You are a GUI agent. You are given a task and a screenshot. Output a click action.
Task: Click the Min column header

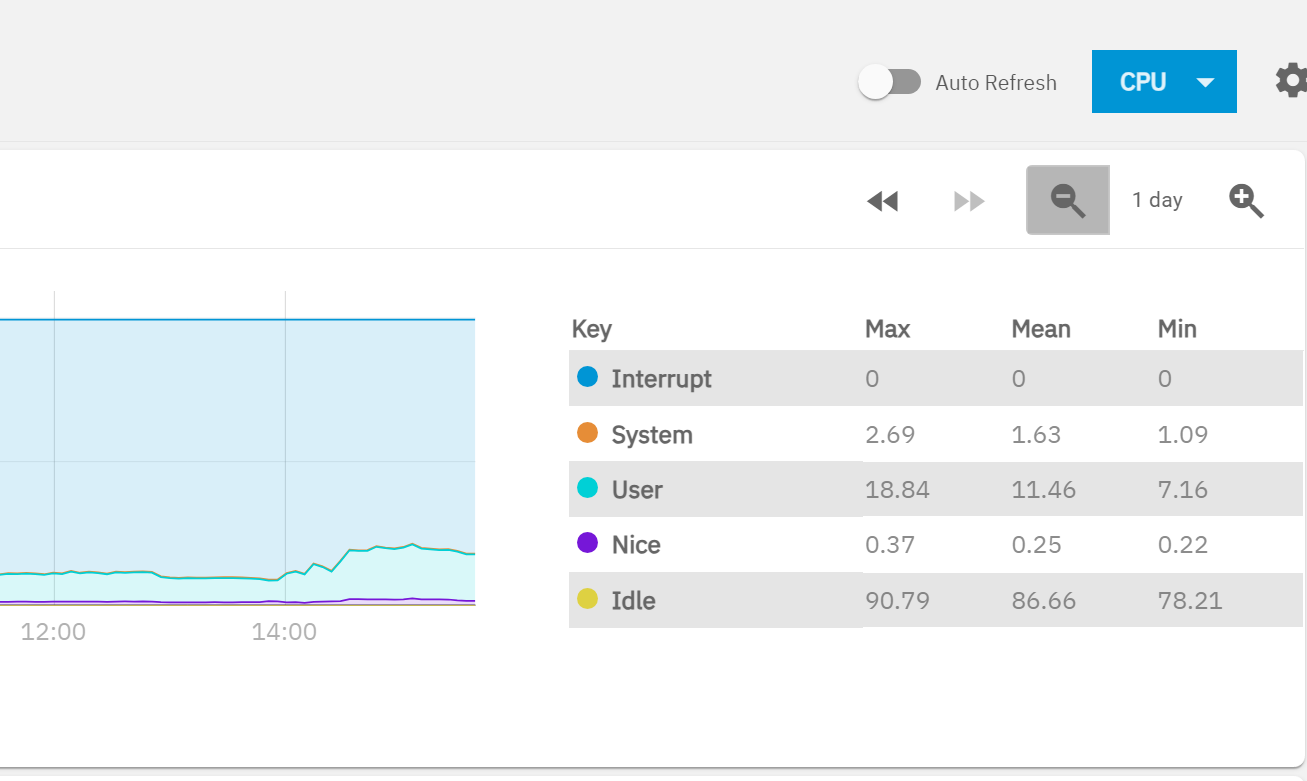[1176, 329]
